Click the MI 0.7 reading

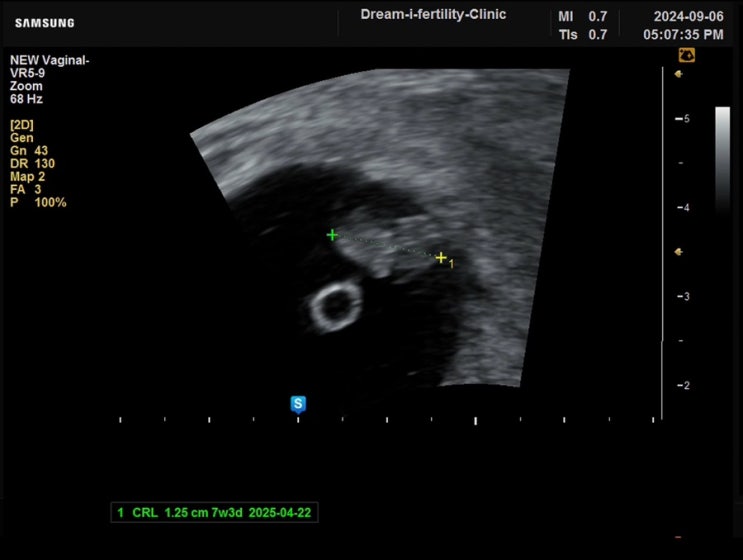coord(582,17)
